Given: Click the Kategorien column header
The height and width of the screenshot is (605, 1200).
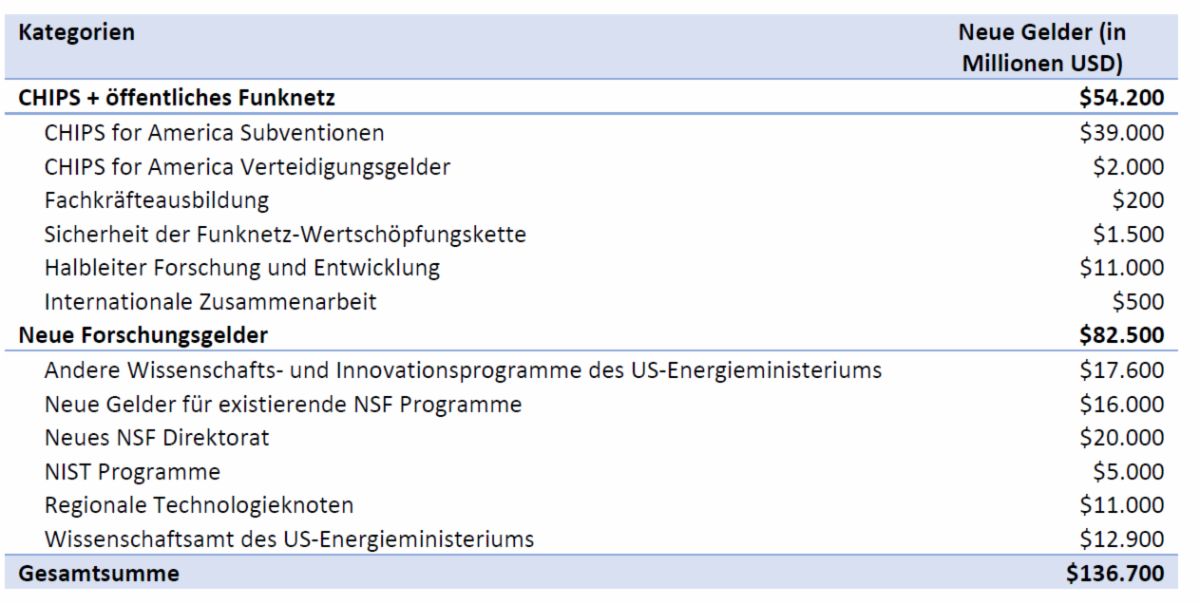Looking at the screenshot, I should (x=74, y=32).
